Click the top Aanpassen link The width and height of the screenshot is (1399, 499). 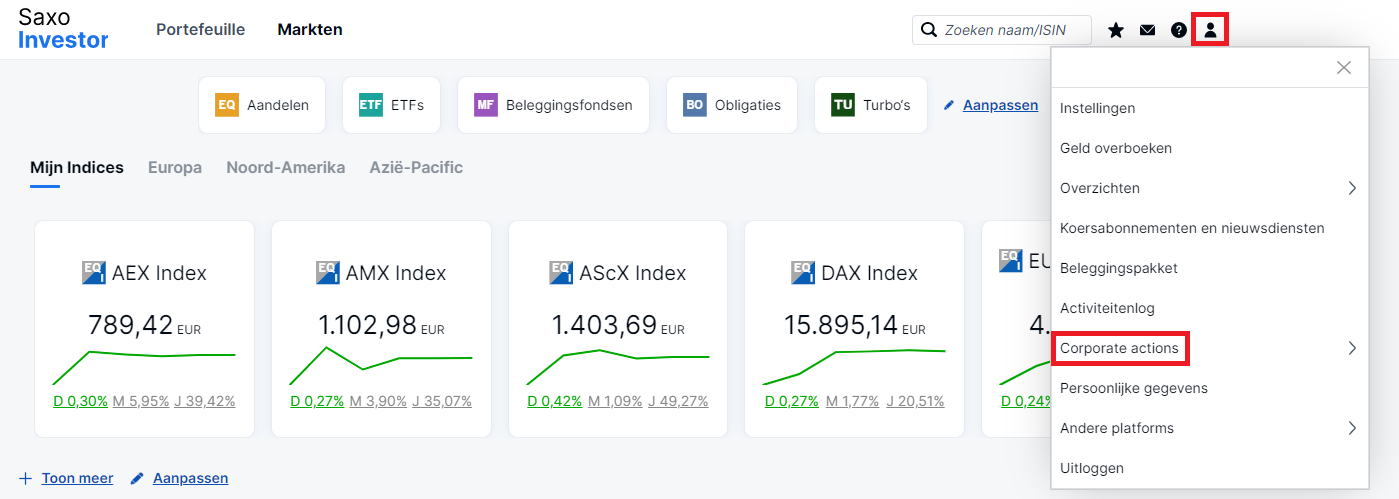[x=1000, y=105]
